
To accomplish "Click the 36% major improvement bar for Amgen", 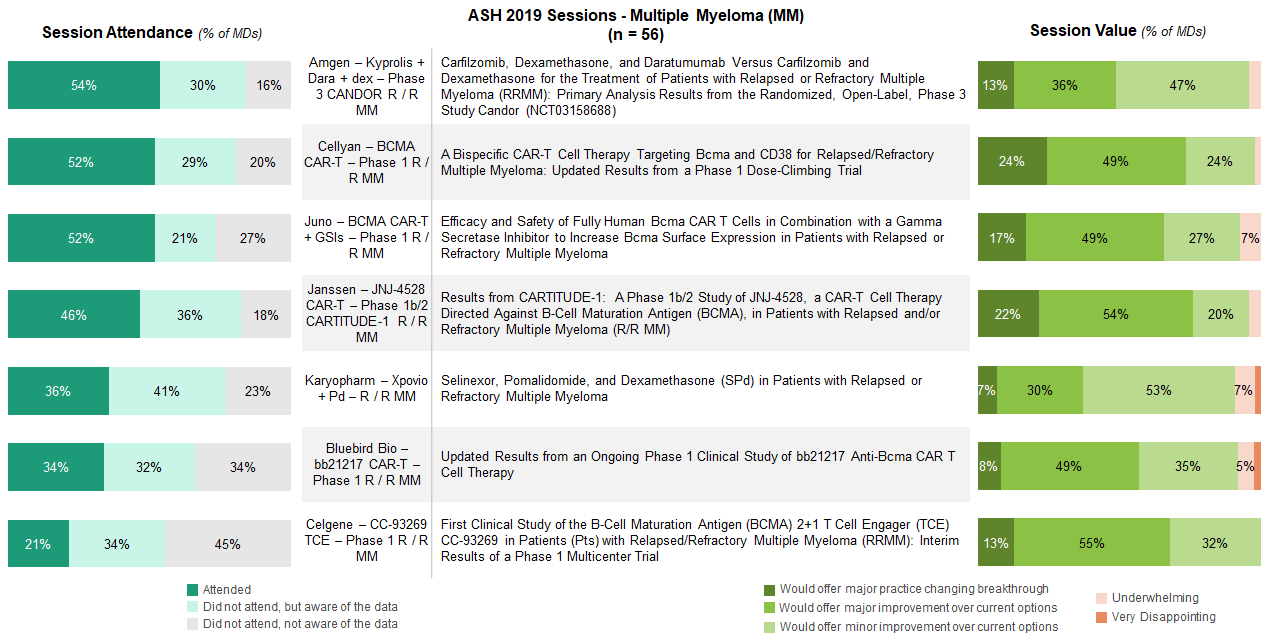I will coord(1065,85).
